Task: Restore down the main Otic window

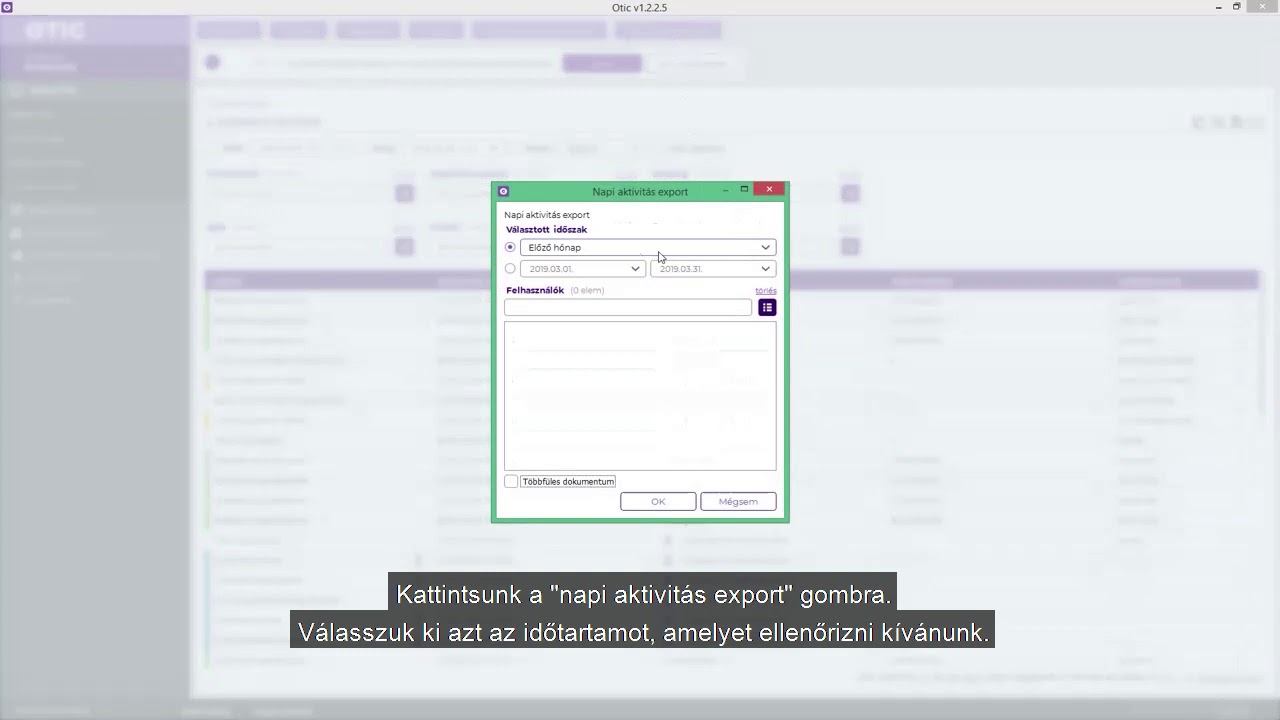Action: 1237,7
